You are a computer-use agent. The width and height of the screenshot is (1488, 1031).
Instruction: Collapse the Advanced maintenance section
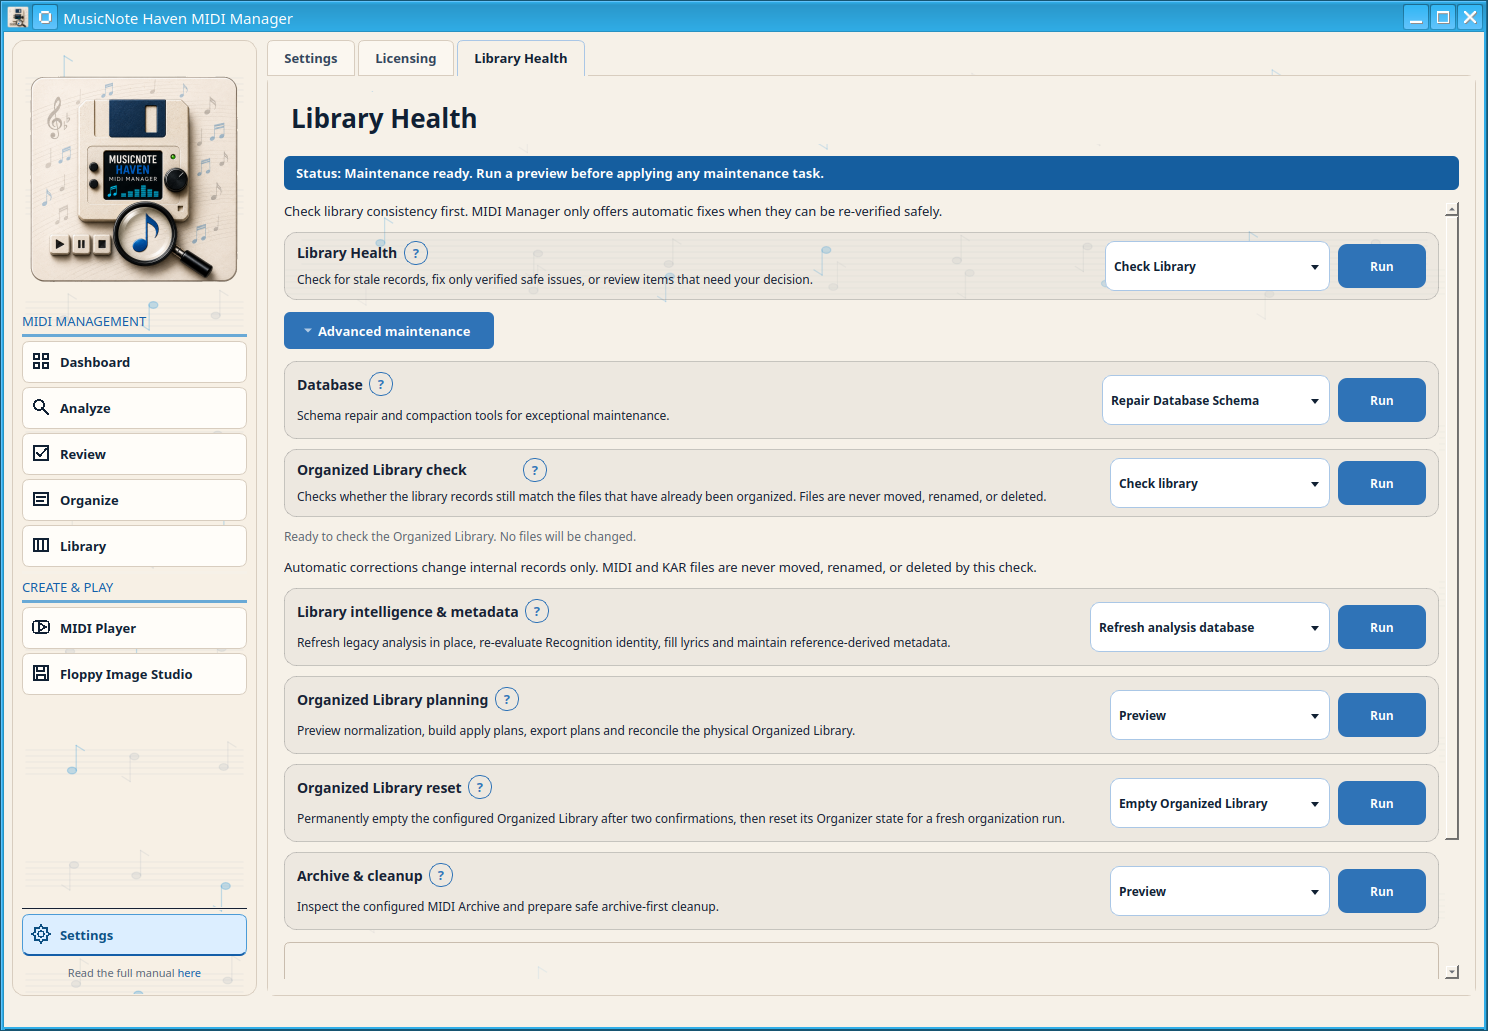point(389,331)
